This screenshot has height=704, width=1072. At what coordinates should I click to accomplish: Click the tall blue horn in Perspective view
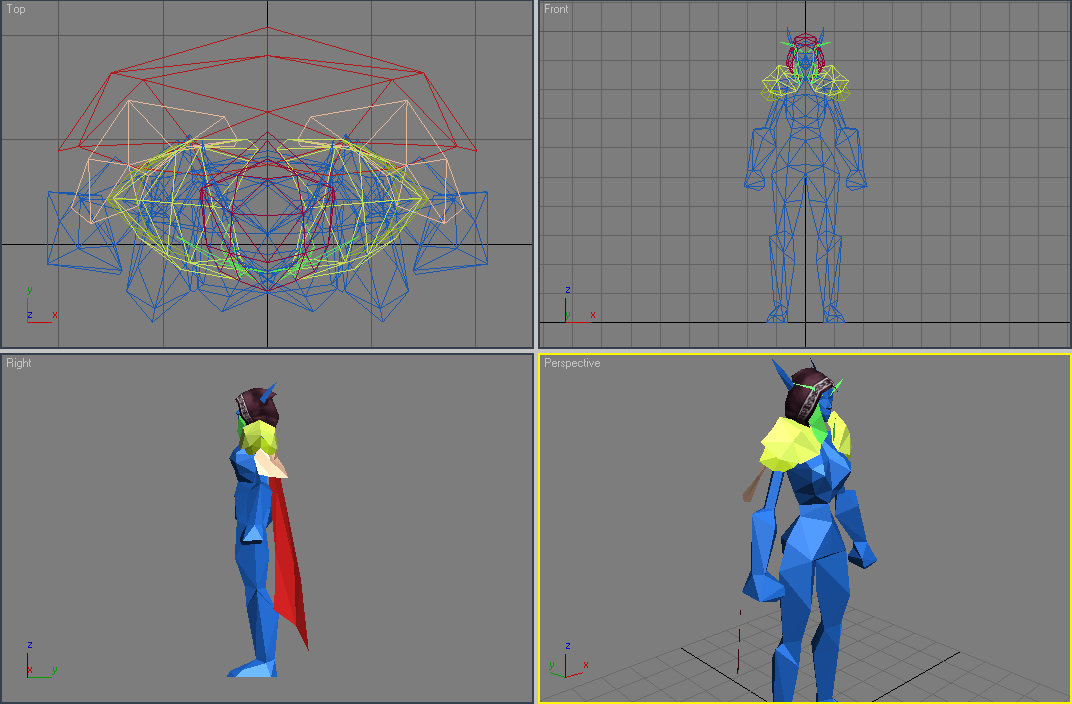781,375
